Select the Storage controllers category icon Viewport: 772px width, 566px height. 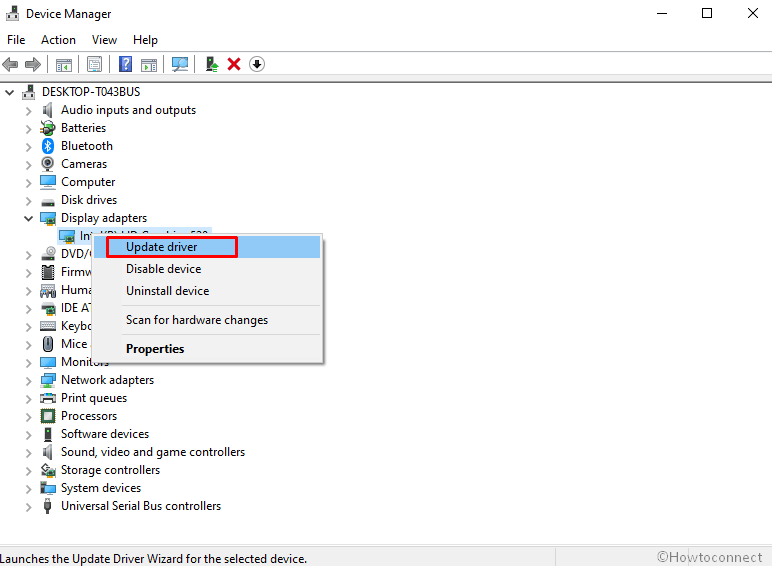tap(48, 470)
